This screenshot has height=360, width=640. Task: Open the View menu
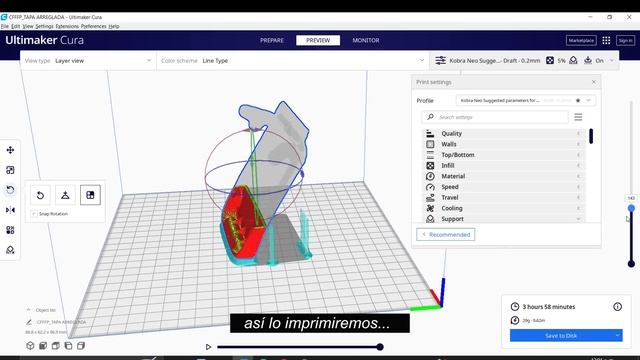tap(28, 26)
